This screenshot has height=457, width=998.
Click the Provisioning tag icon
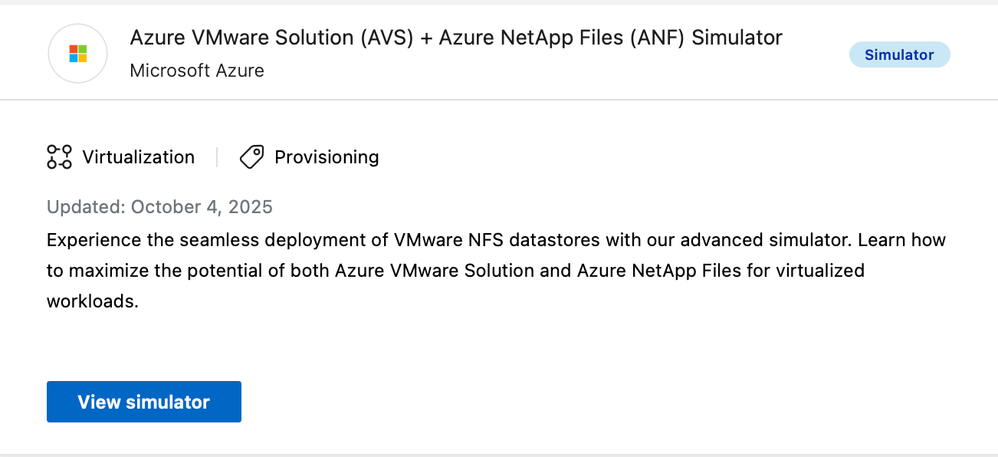tap(251, 157)
